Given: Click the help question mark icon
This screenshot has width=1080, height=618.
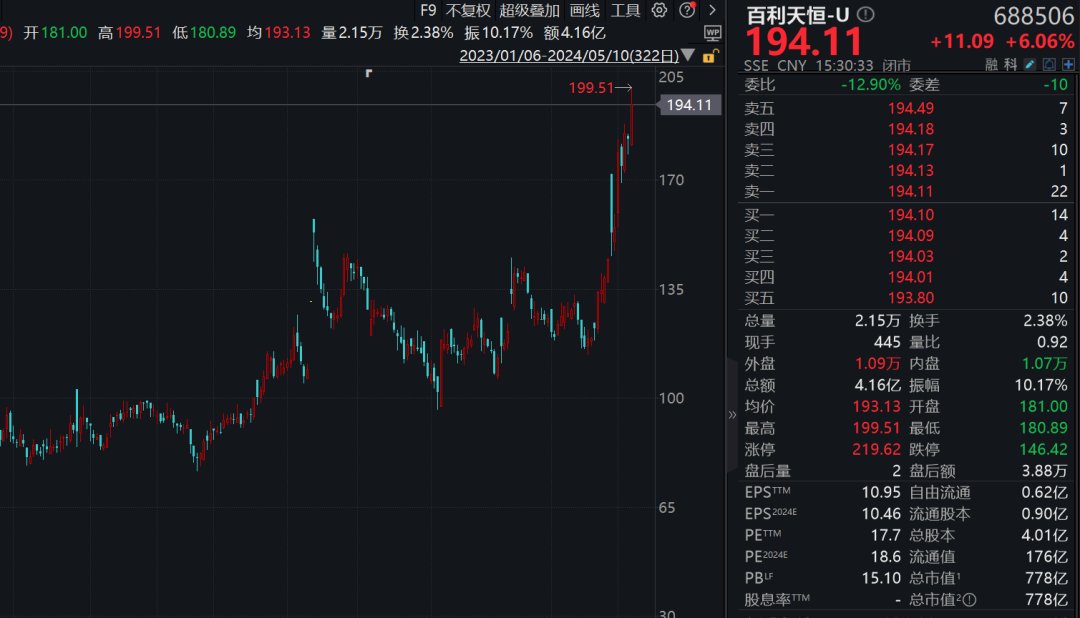Looking at the screenshot, I should (x=687, y=10).
